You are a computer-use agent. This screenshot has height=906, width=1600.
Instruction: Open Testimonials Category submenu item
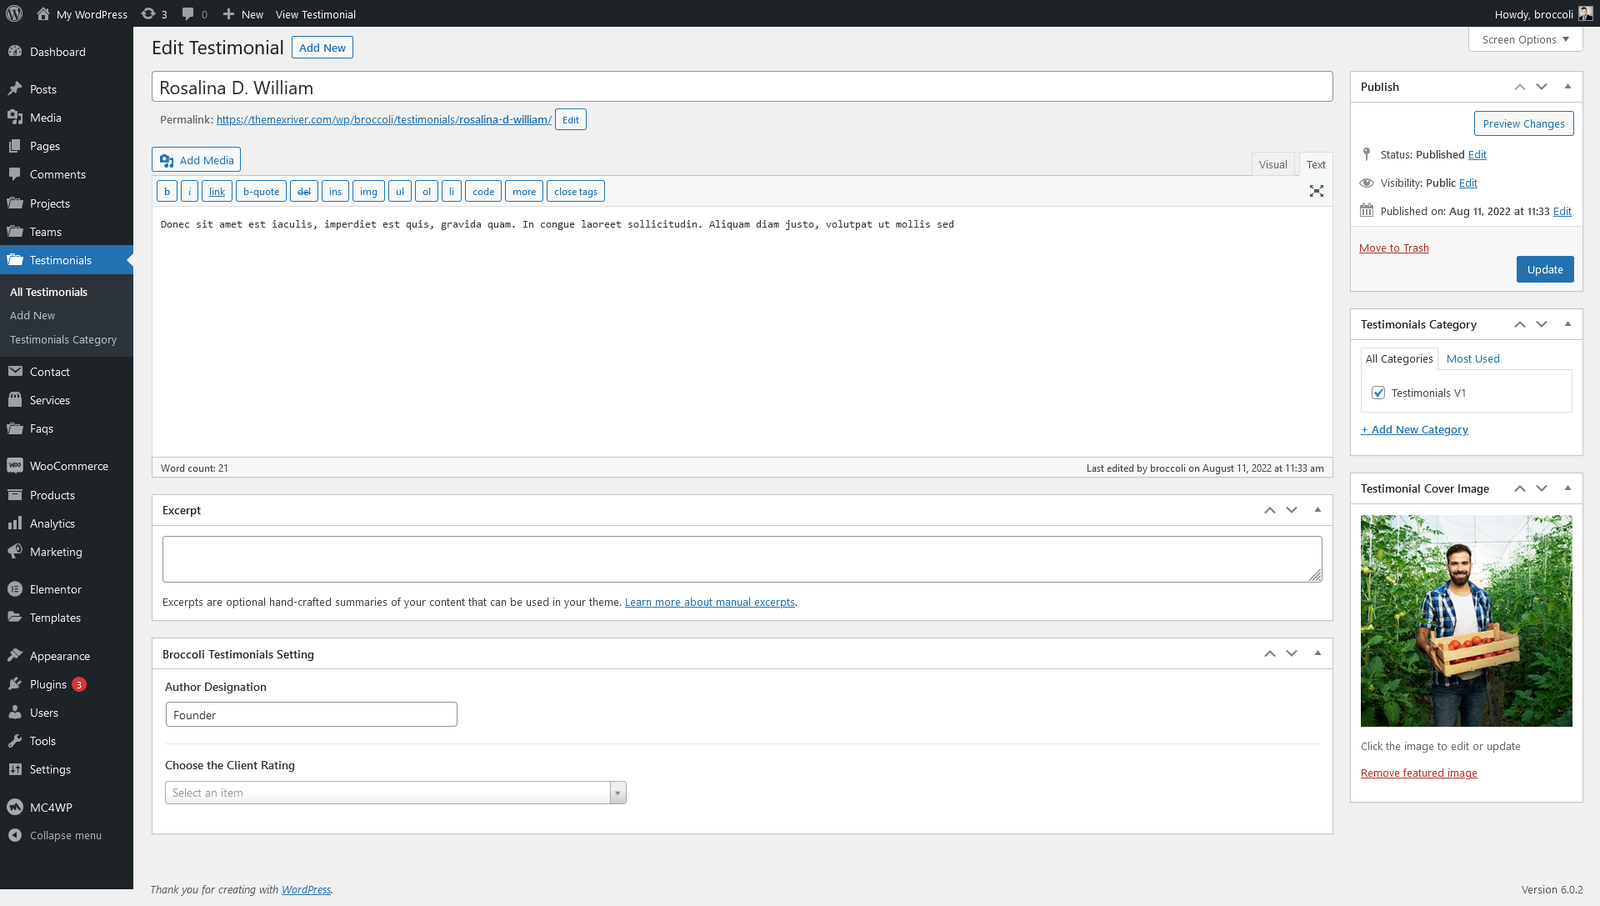coord(63,340)
